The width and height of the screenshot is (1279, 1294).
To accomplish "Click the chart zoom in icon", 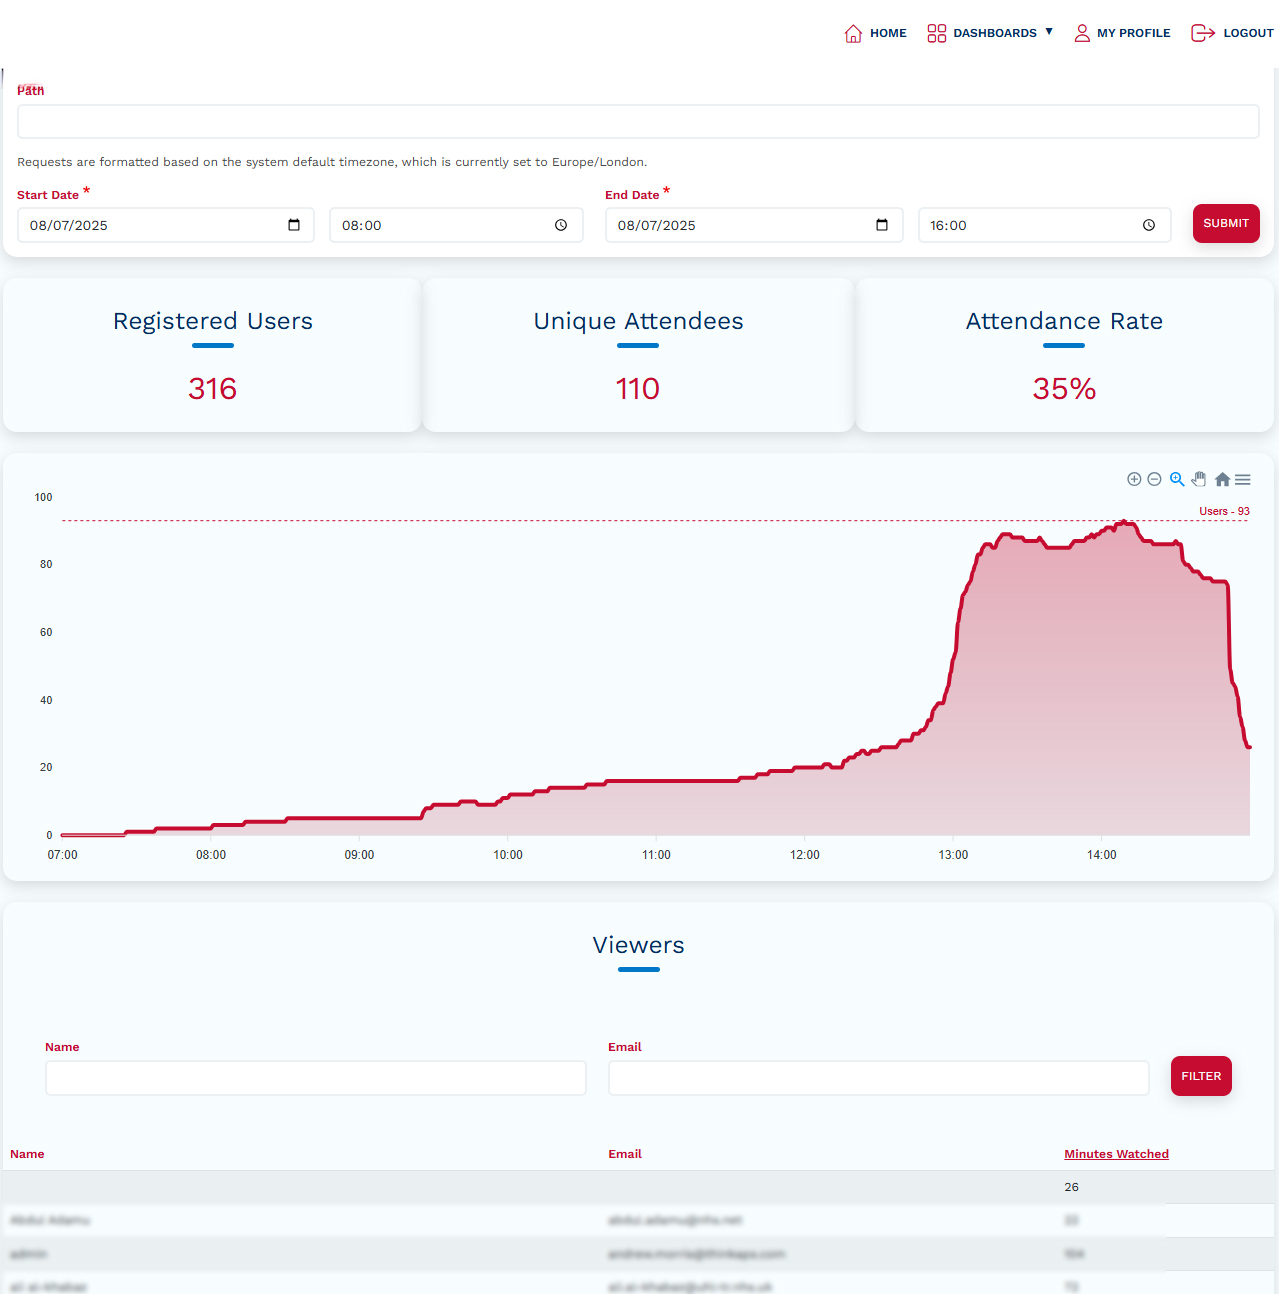I will coord(1134,480).
